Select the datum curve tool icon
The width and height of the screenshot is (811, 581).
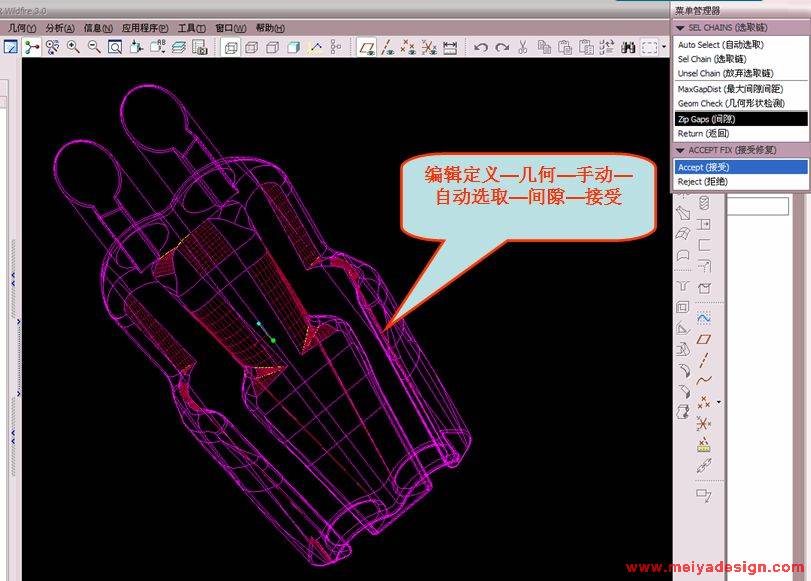click(x=704, y=381)
